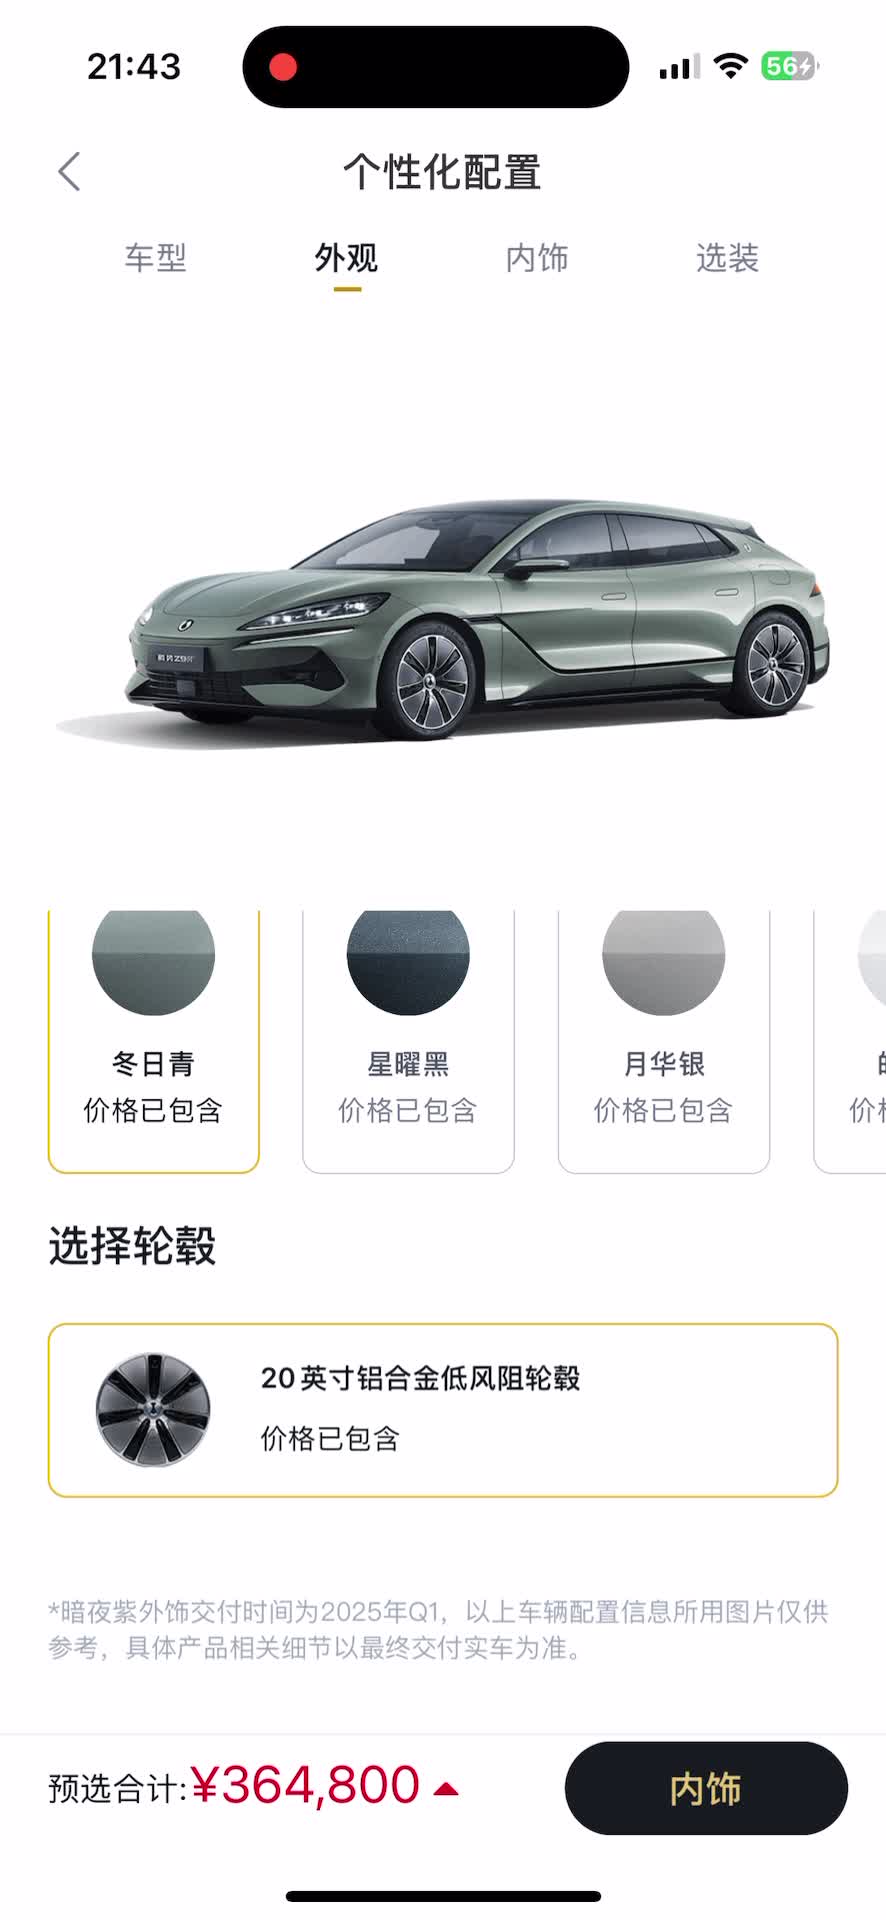Tap the red recording indicator dot
This screenshot has width=886, height=1920.
tap(283, 67)
